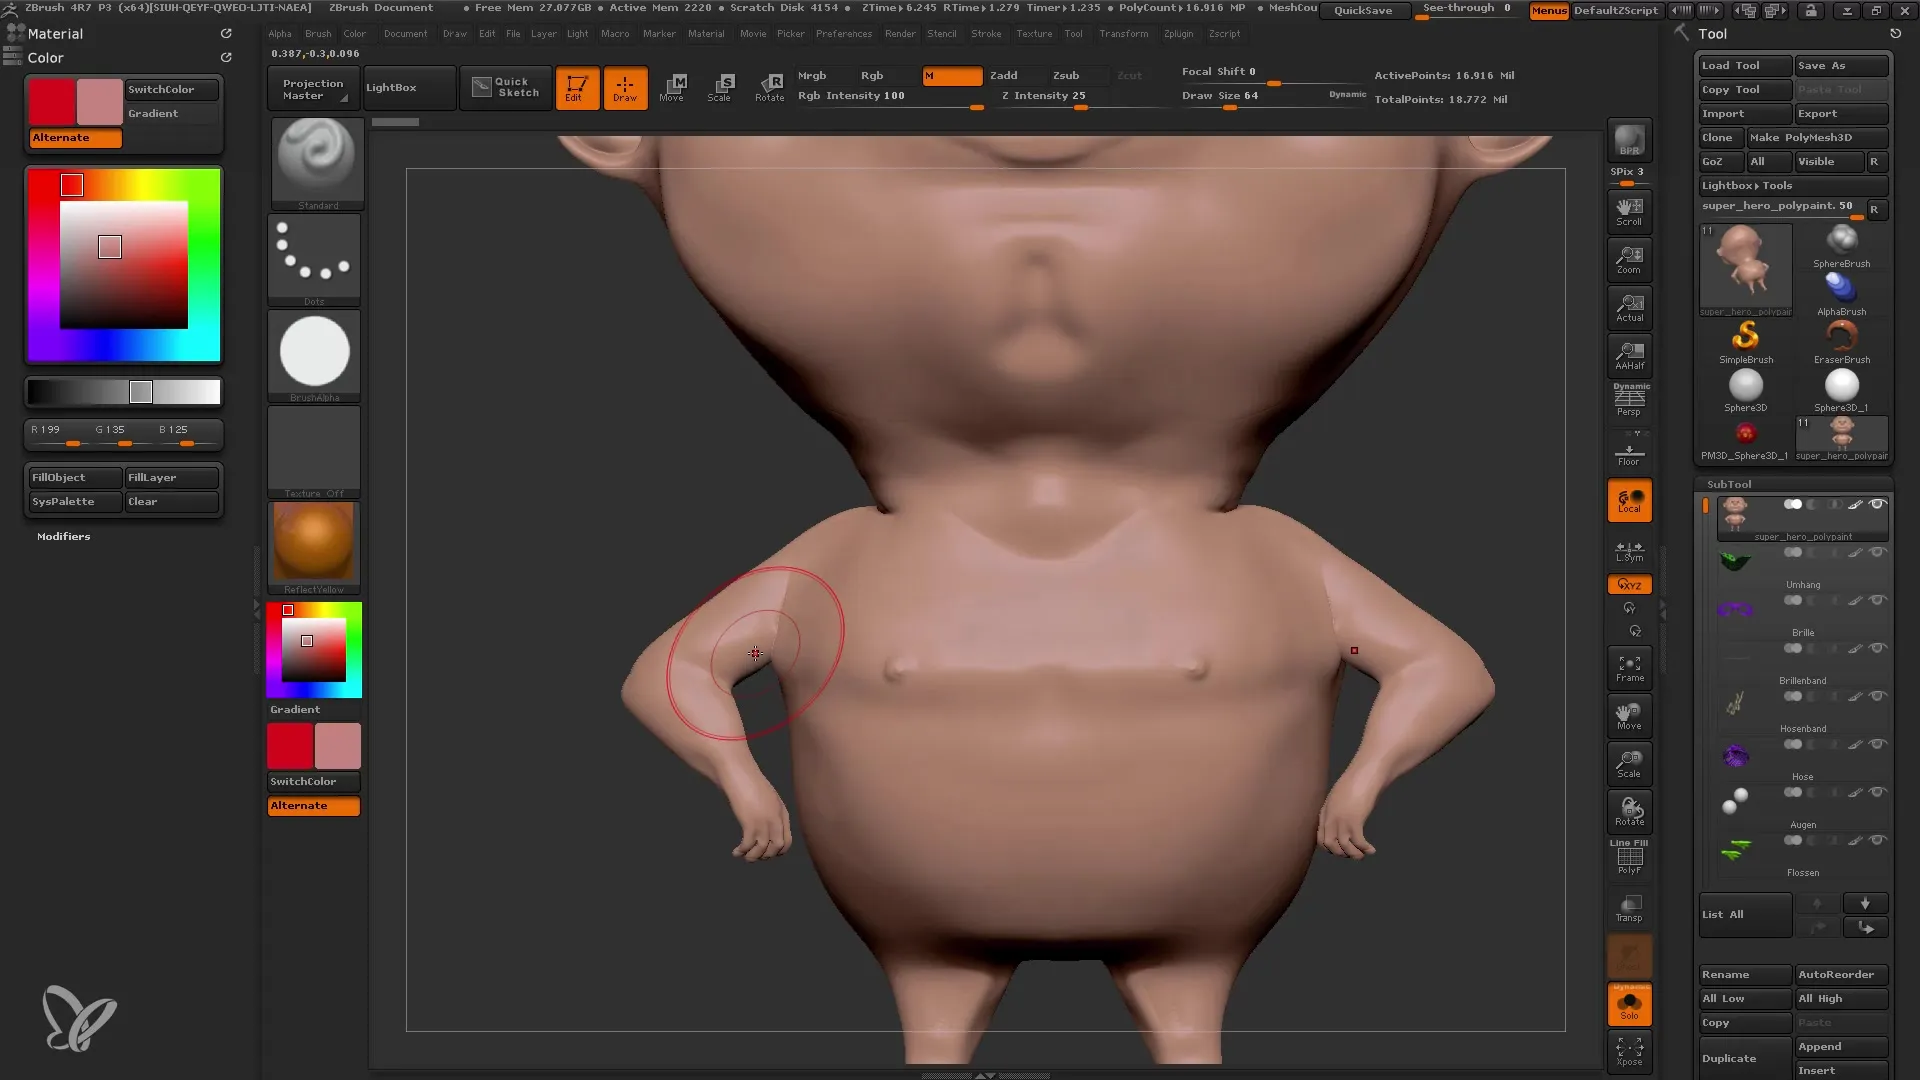
Task: Toggle the Zadd button on
Action: pos(1006,74)
